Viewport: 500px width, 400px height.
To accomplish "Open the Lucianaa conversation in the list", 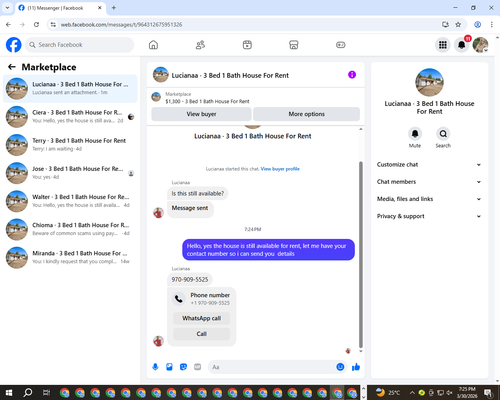I will tap(70, 89).
